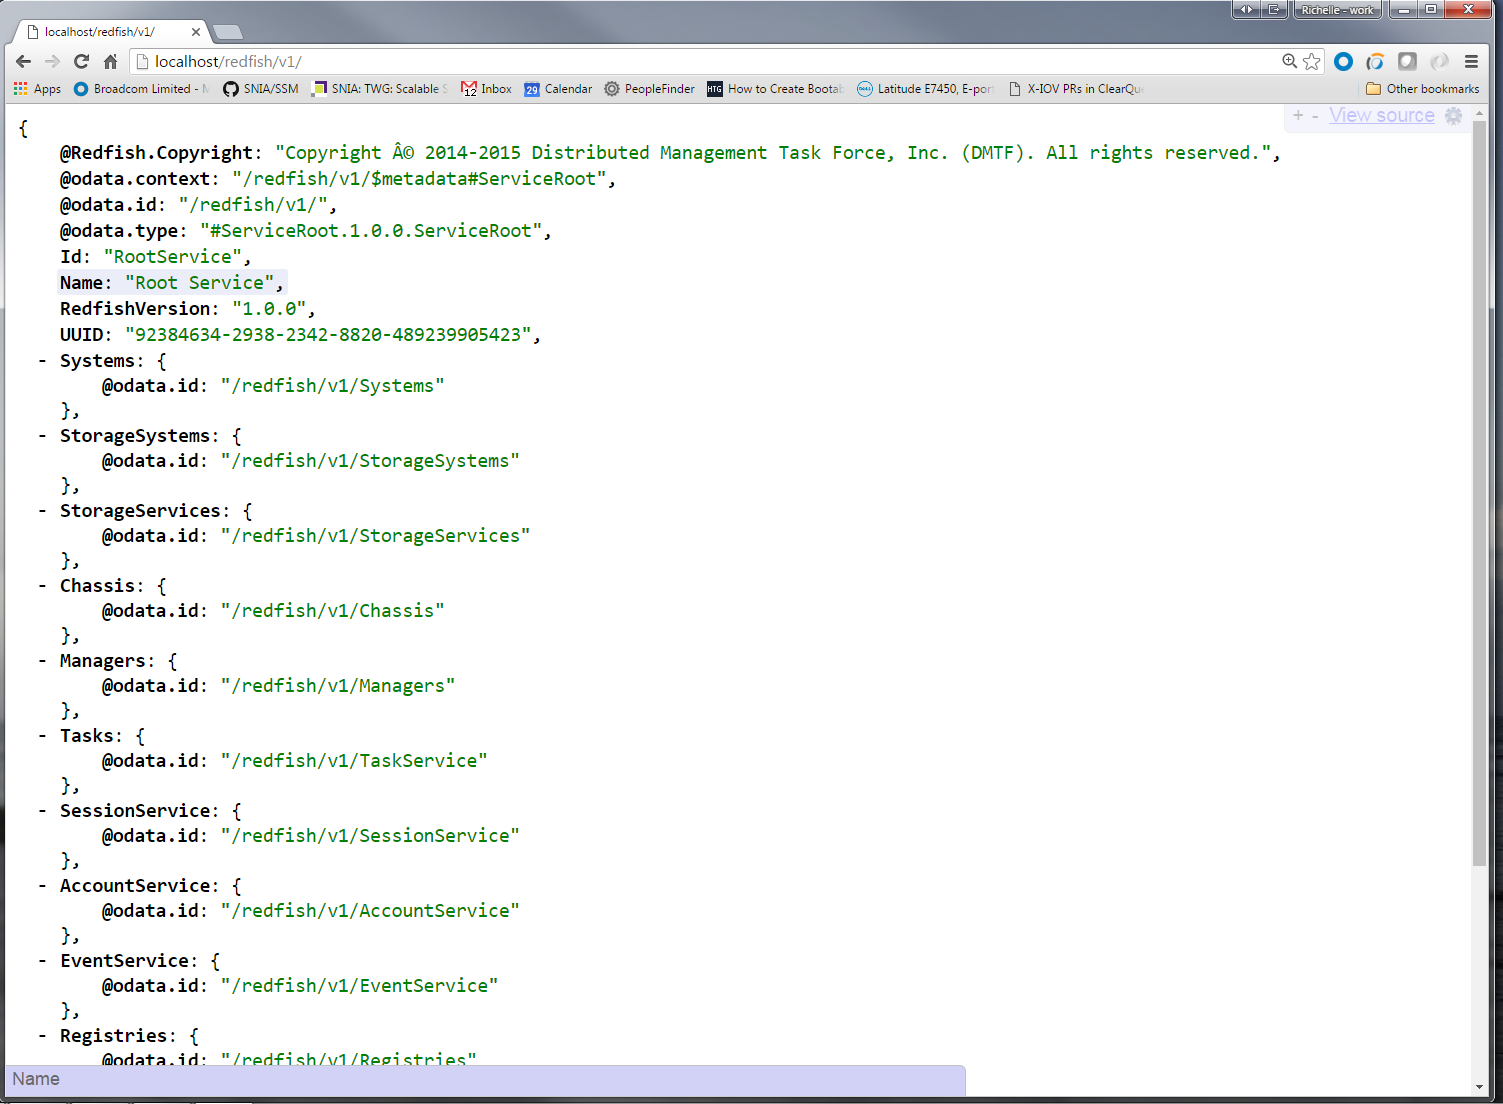Collapse the EventService JSON node
This screenshot has height=1104, width=1503.
(42, 961)
